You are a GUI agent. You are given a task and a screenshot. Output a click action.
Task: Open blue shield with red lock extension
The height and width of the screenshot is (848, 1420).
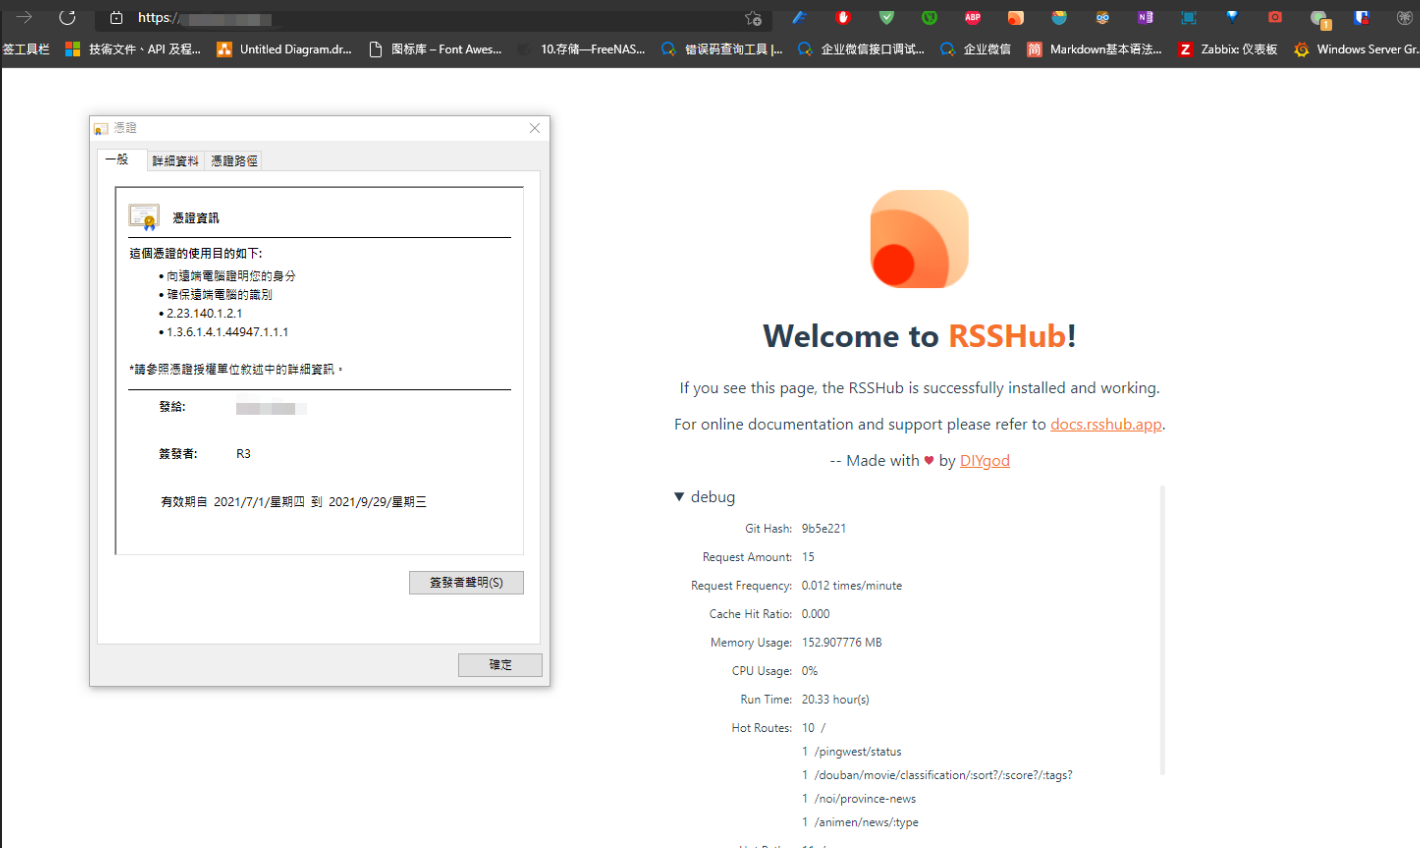coord(1361,17)
